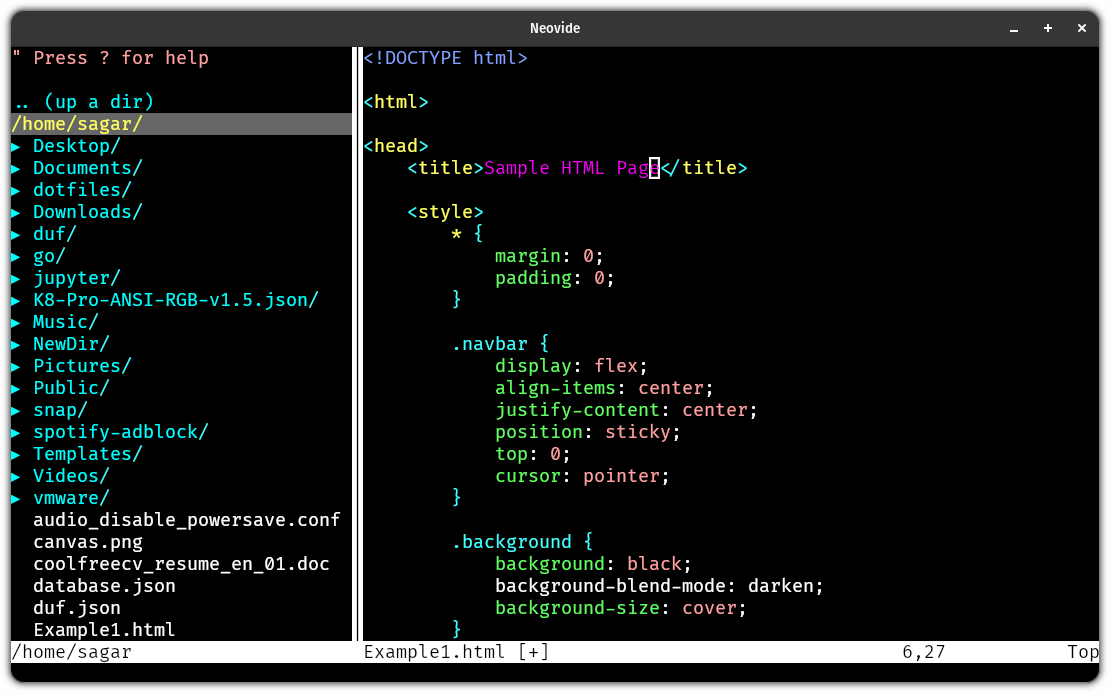This screenshot has width=1112, height=695.
Task: Navigate up a directory via '.. (up a dir)'
Action: click(84, 101)
